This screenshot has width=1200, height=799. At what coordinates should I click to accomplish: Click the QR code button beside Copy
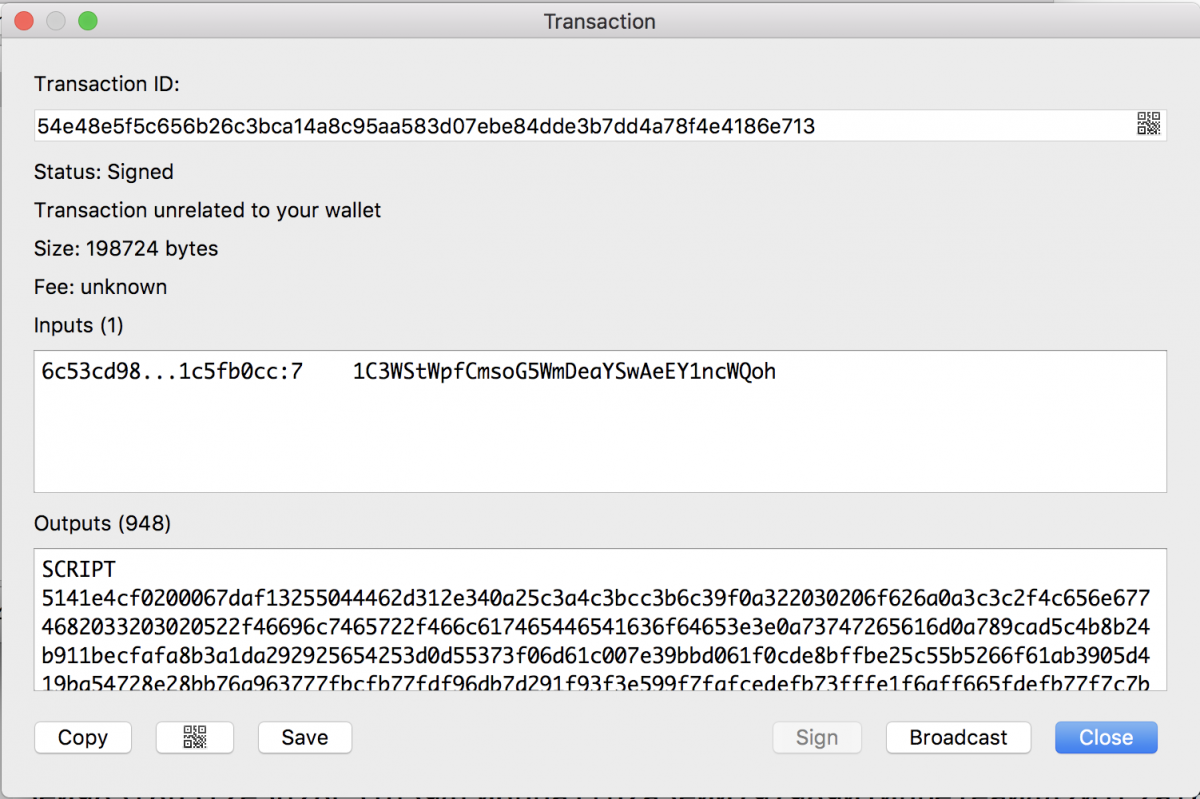pyautogui.click(x=195, y=738)
